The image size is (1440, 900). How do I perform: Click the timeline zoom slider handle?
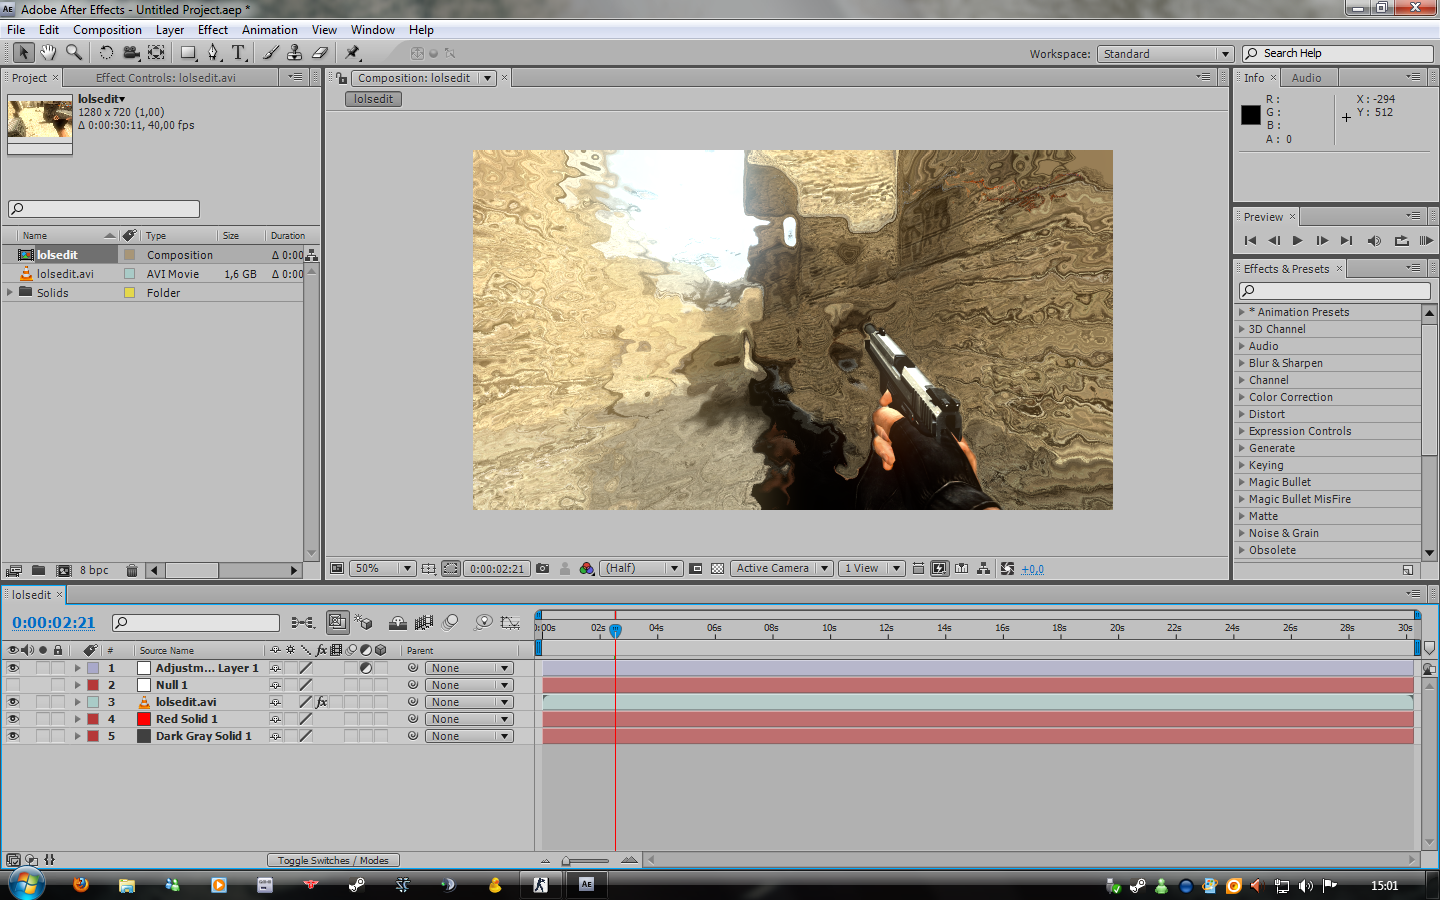click(567, 860)
